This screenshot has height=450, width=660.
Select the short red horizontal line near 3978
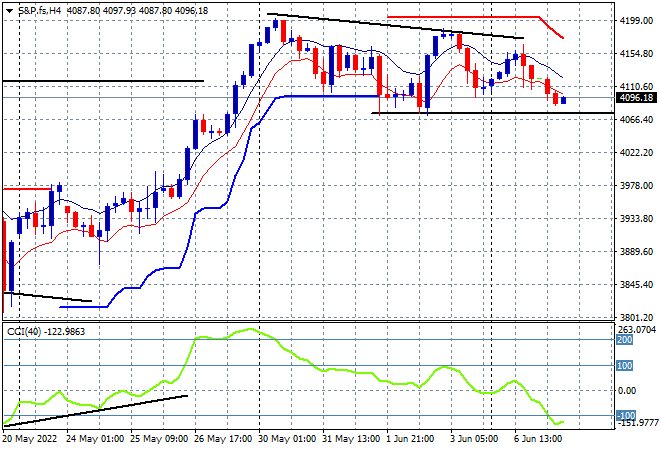27,189
